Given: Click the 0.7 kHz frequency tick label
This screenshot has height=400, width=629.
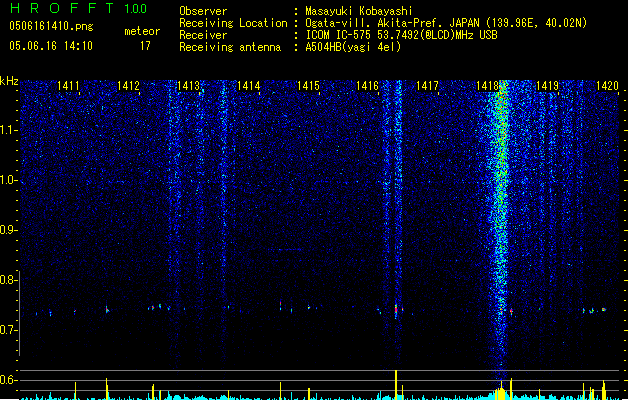Looking at the screenshot, I should click(x=8, y=330).
